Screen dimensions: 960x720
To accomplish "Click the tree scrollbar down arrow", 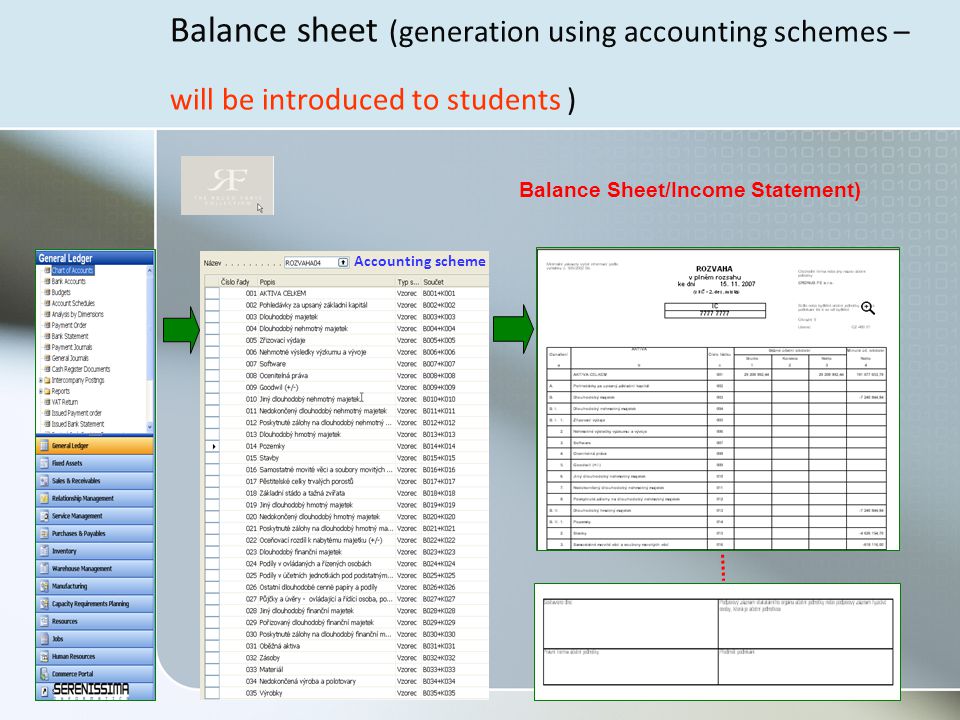I will (x=149, y=426).
